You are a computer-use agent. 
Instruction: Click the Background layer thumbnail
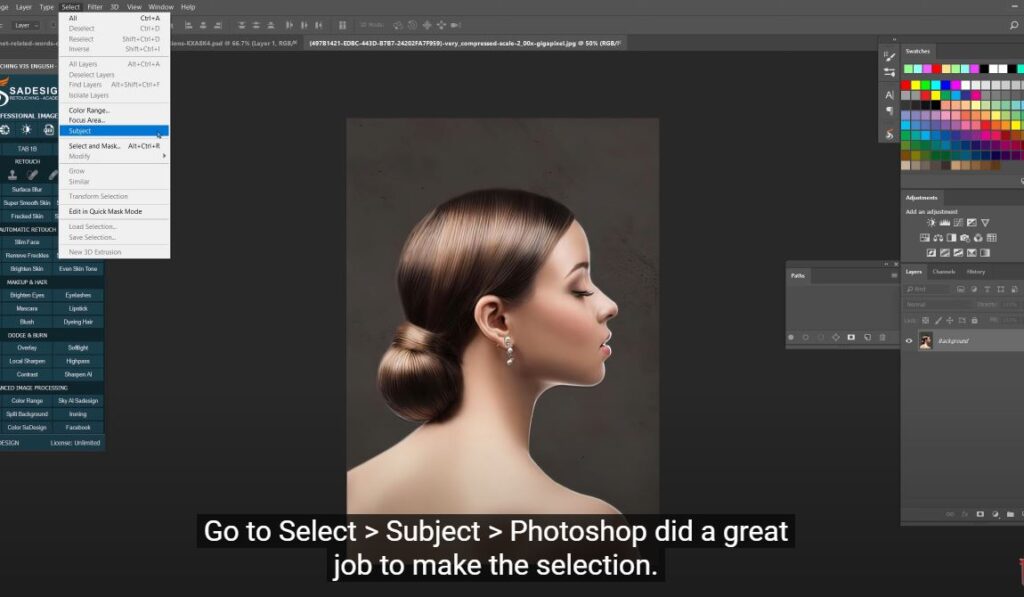pyautogui.click(x=926, y=341)
